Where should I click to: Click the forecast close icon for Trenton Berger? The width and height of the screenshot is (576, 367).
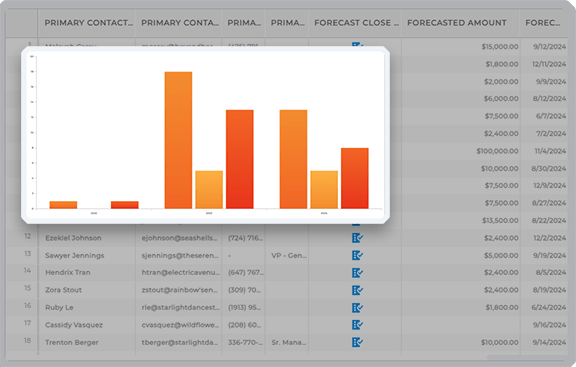[x=357, y=342]
